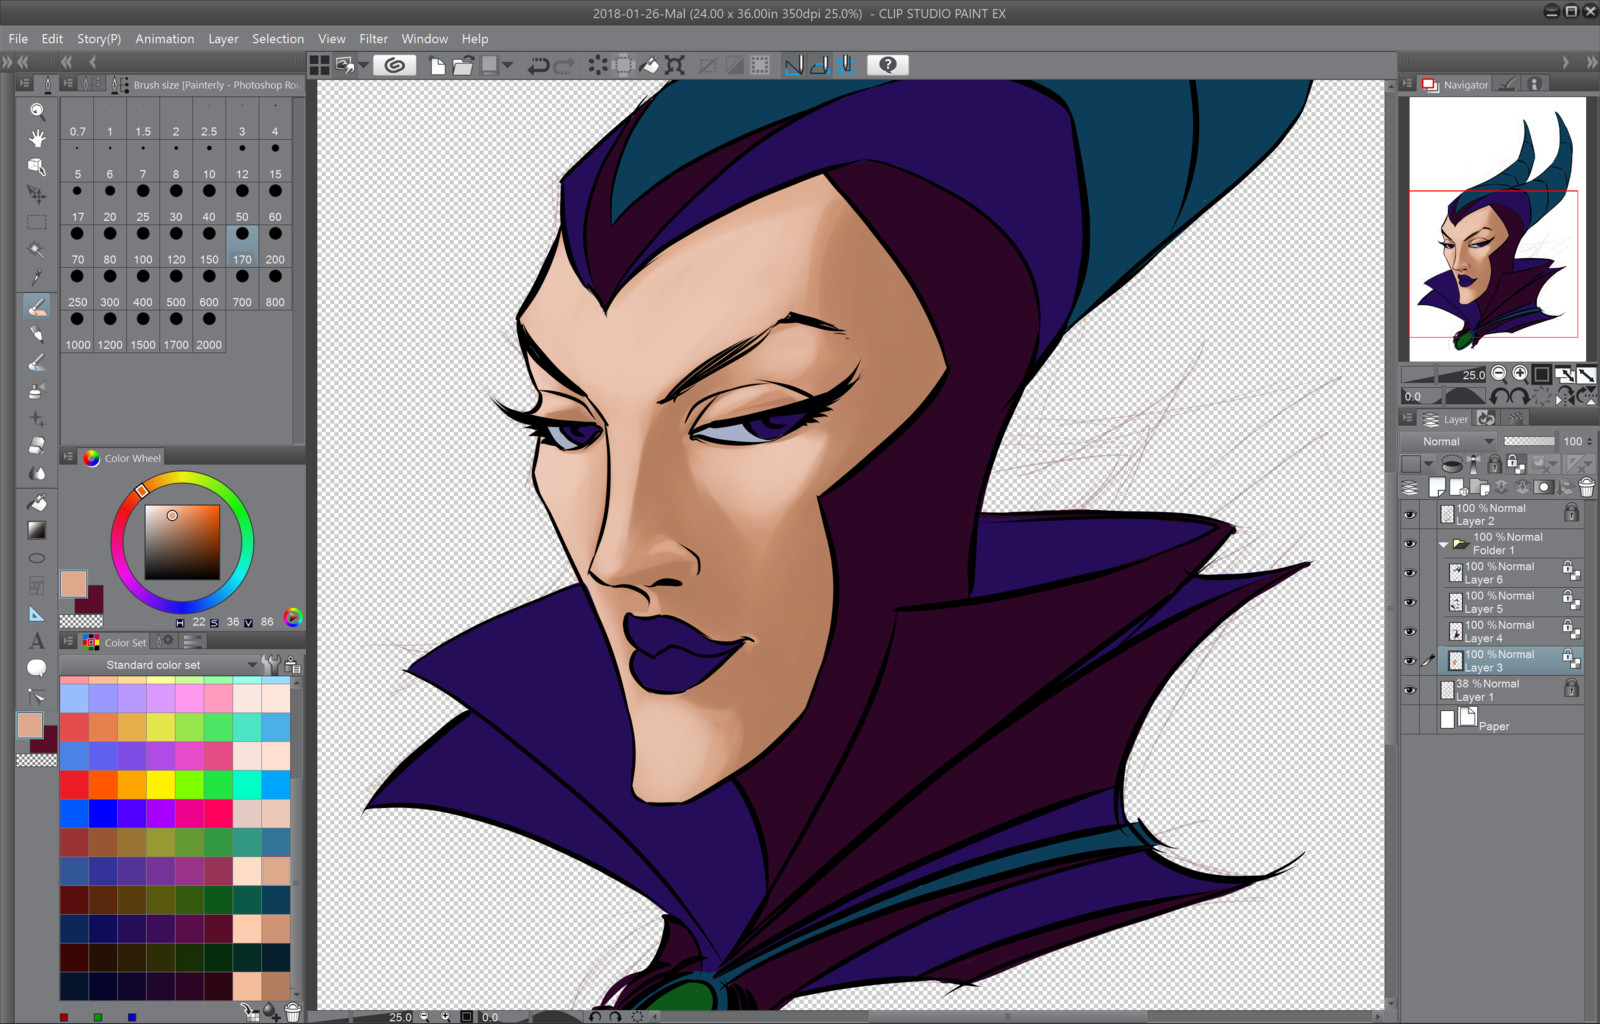Select the Auto select magic wand tool
1600x1024 pixels.
point(37,250)
